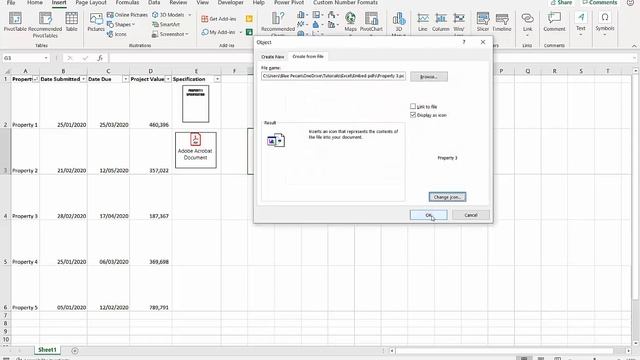Insert a Column sparkline
The width and height of the screenshot is (640, 360).
pos(441,22)
